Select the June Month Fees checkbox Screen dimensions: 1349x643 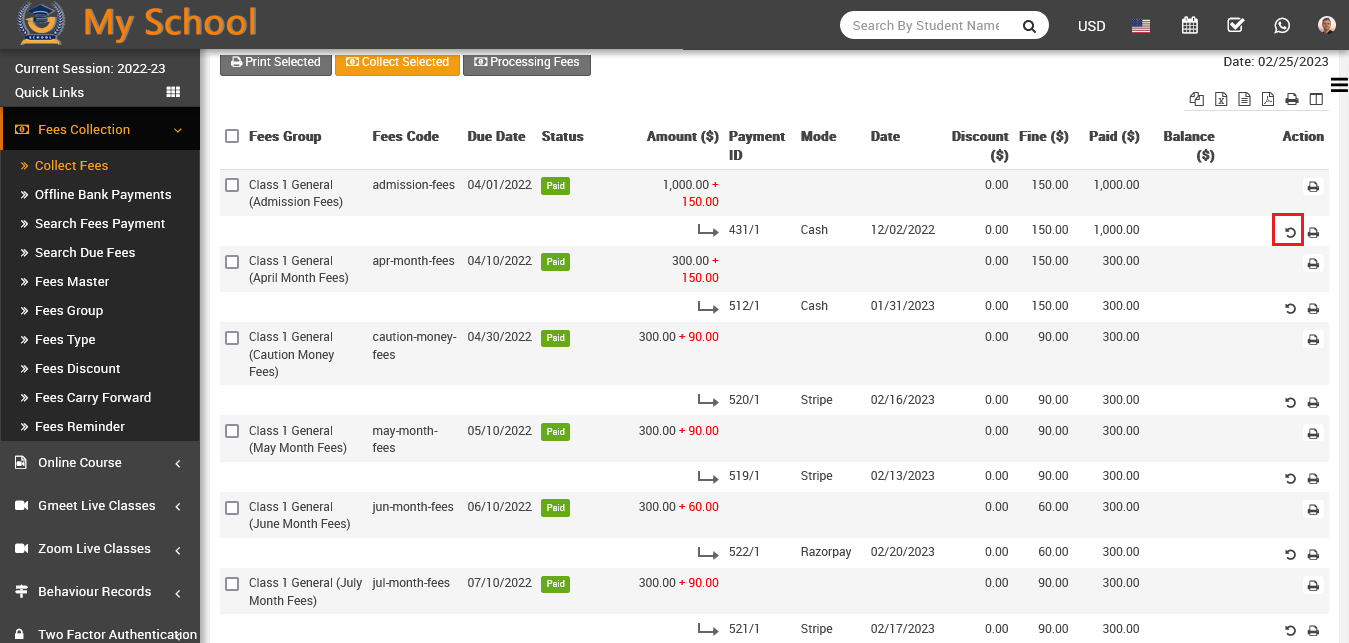click(232, 507)
